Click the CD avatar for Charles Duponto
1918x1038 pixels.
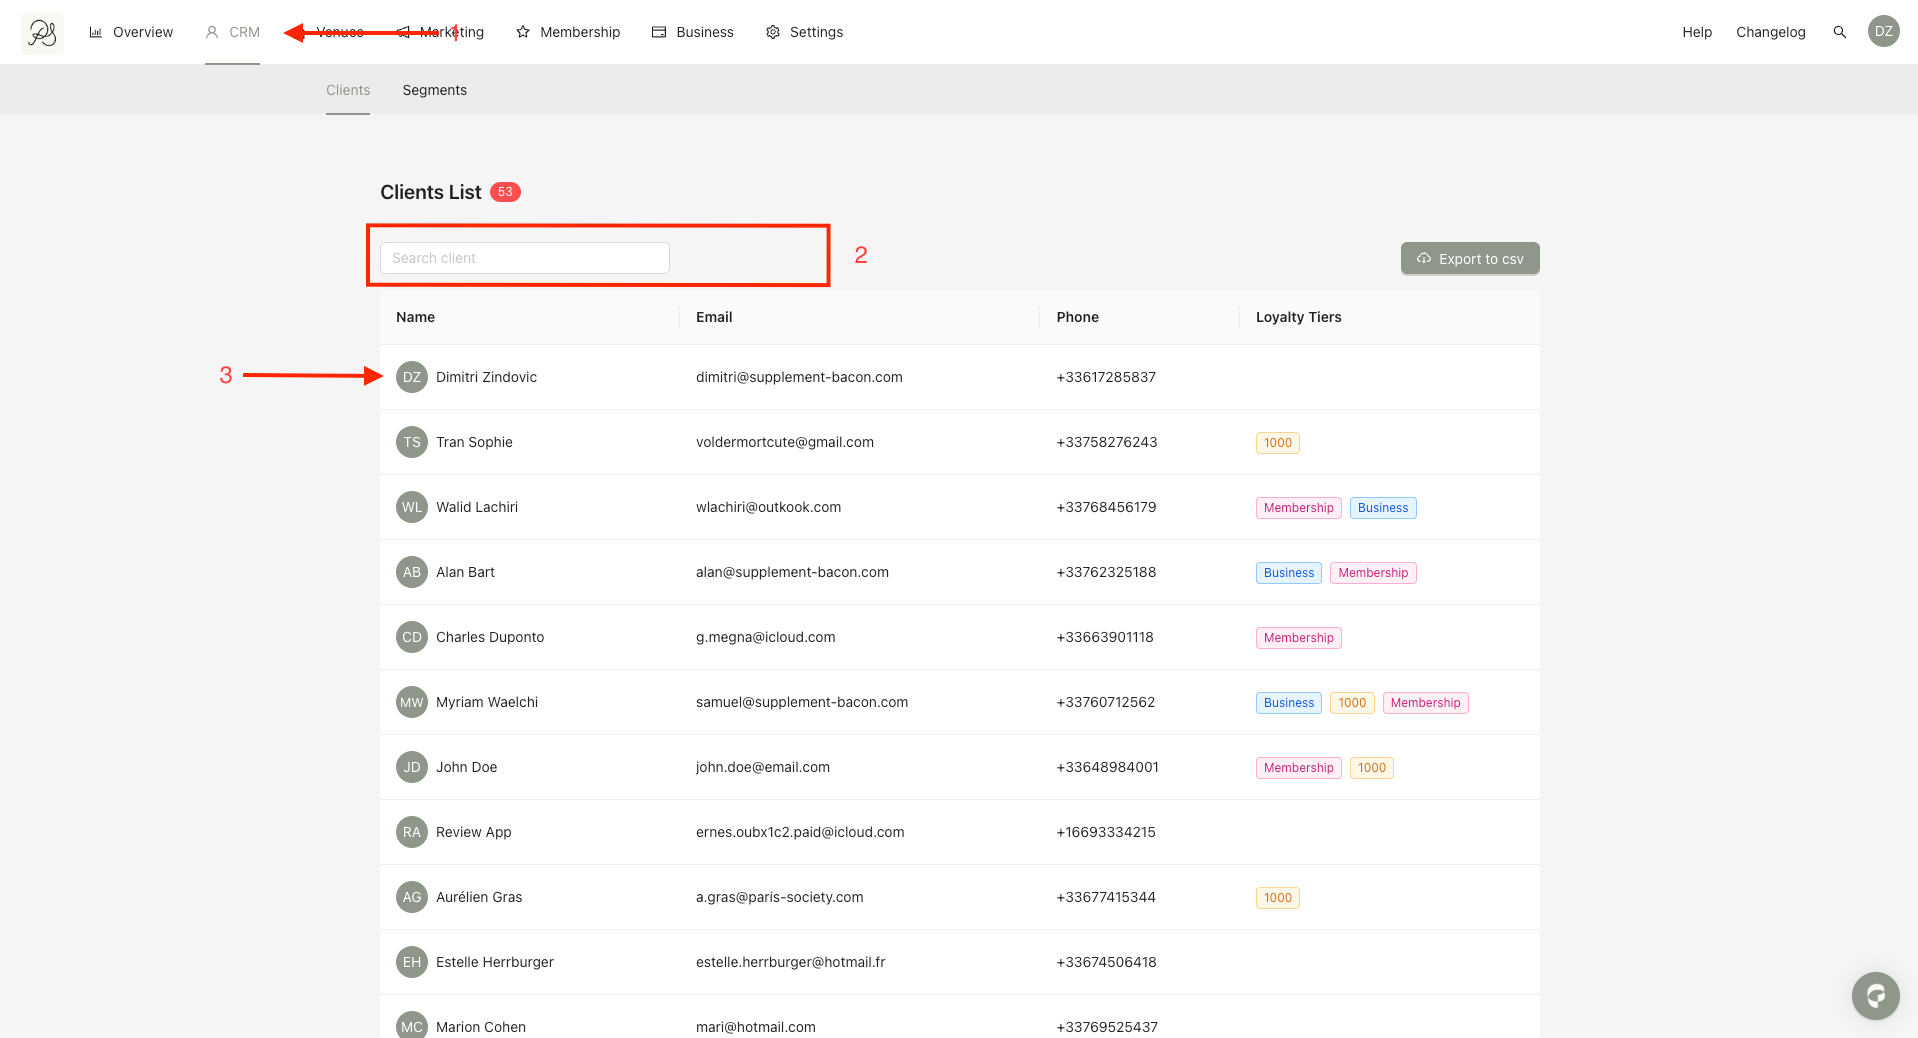(412, 637)
